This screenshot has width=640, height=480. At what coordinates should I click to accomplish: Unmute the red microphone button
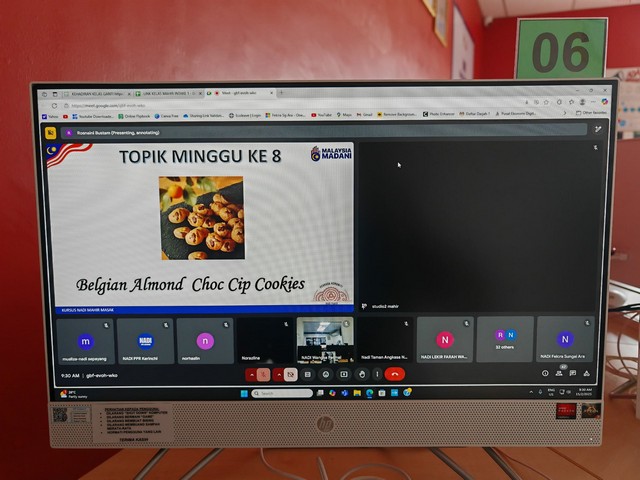click(264, 374)
